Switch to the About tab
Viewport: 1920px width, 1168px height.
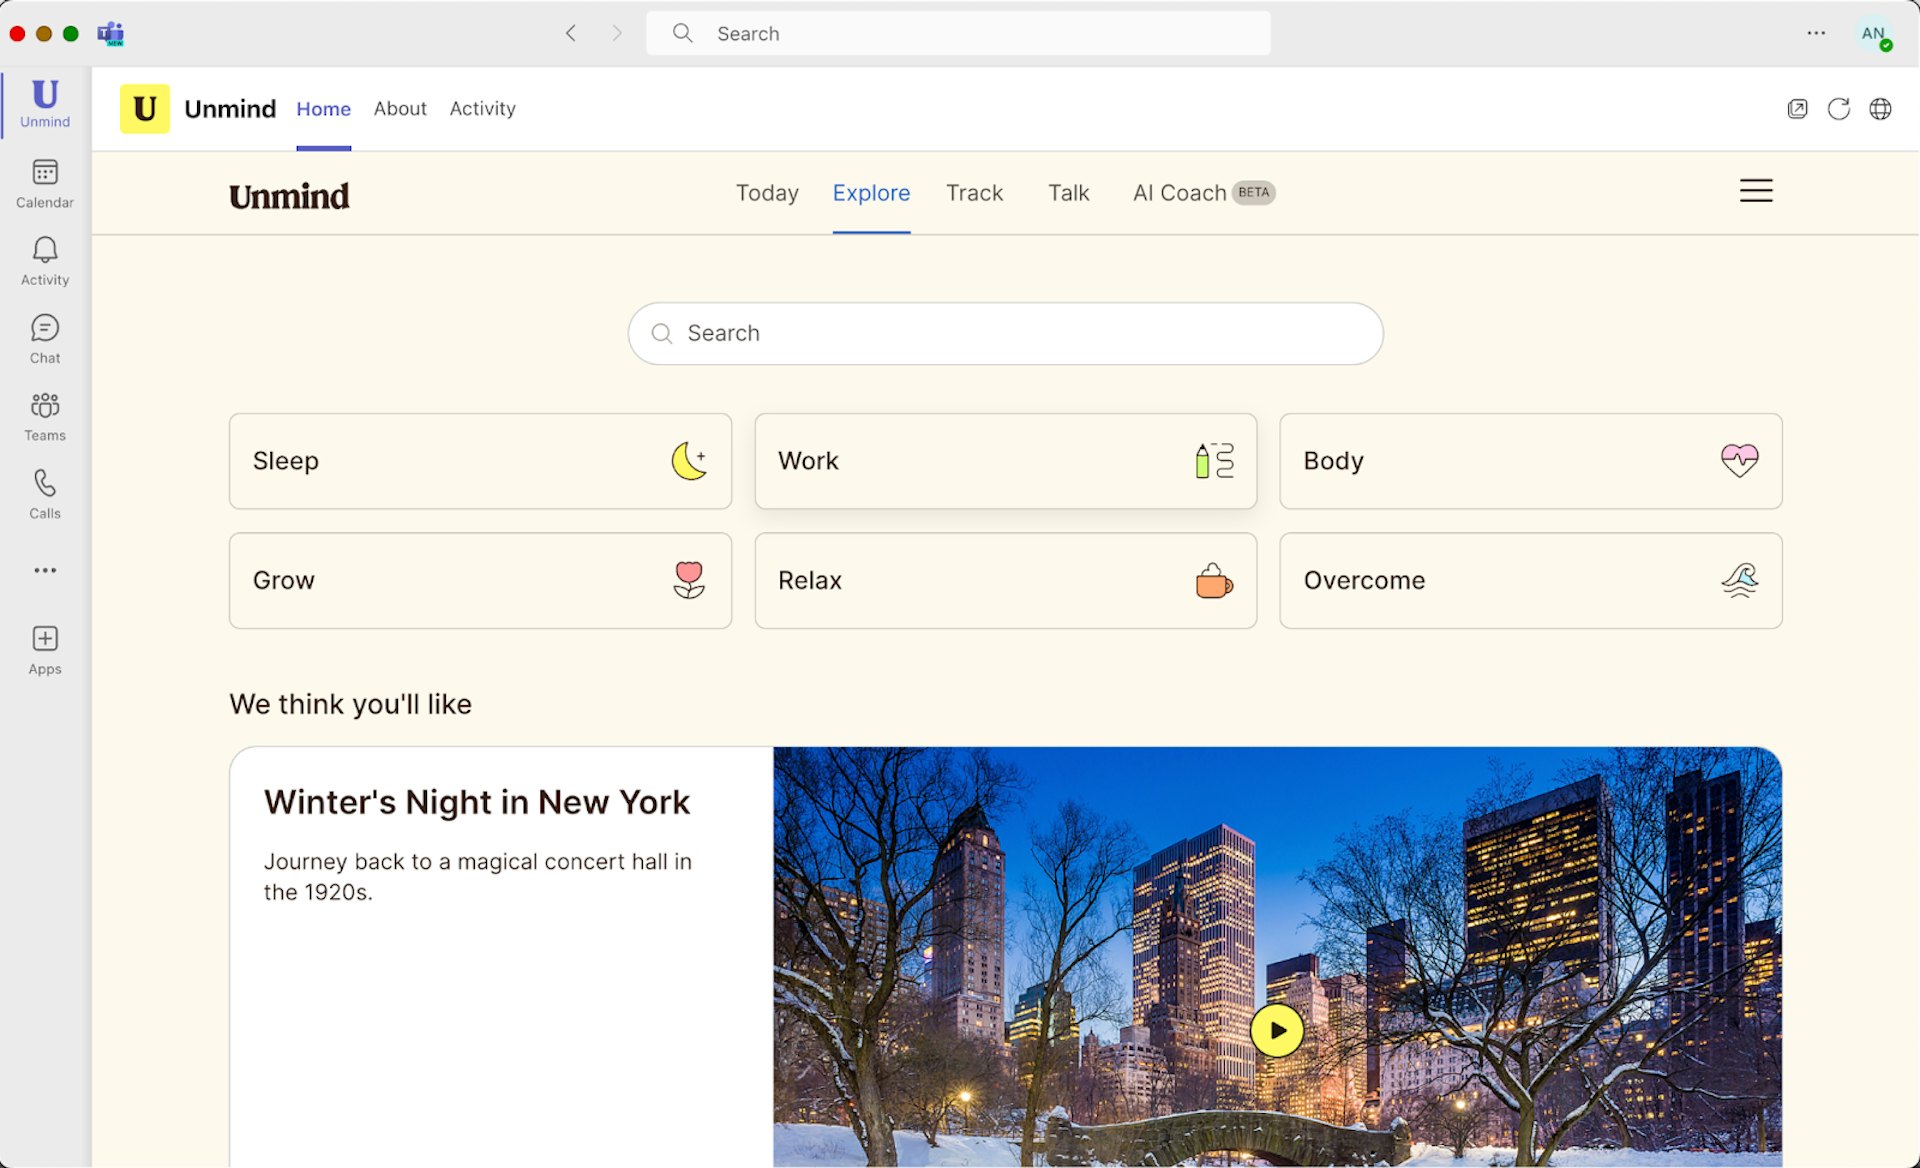tap(400, 109)
